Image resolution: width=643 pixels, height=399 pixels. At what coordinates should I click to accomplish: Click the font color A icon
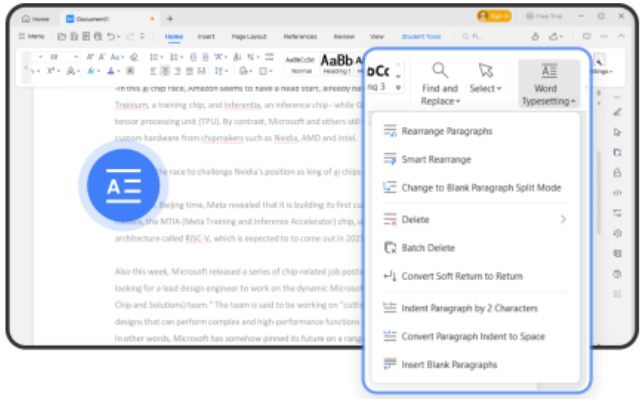pyautogui.click(x=110, y=71)
